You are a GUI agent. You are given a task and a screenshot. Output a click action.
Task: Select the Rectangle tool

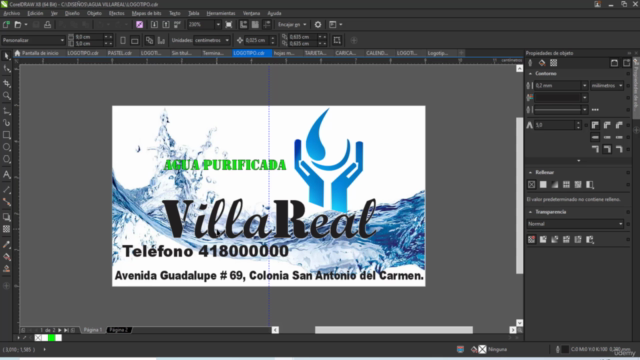coord(7,135)
